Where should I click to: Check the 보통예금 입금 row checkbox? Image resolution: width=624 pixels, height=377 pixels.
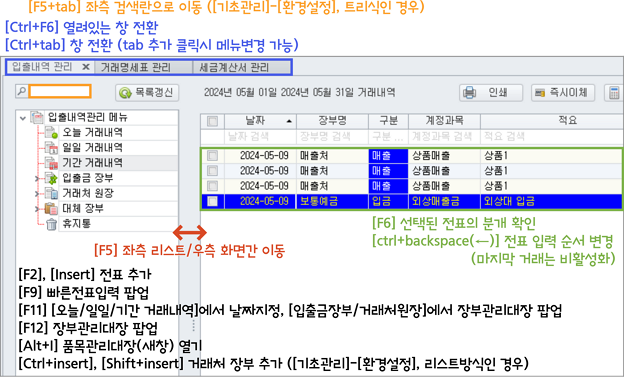click(x=213, y=201)
